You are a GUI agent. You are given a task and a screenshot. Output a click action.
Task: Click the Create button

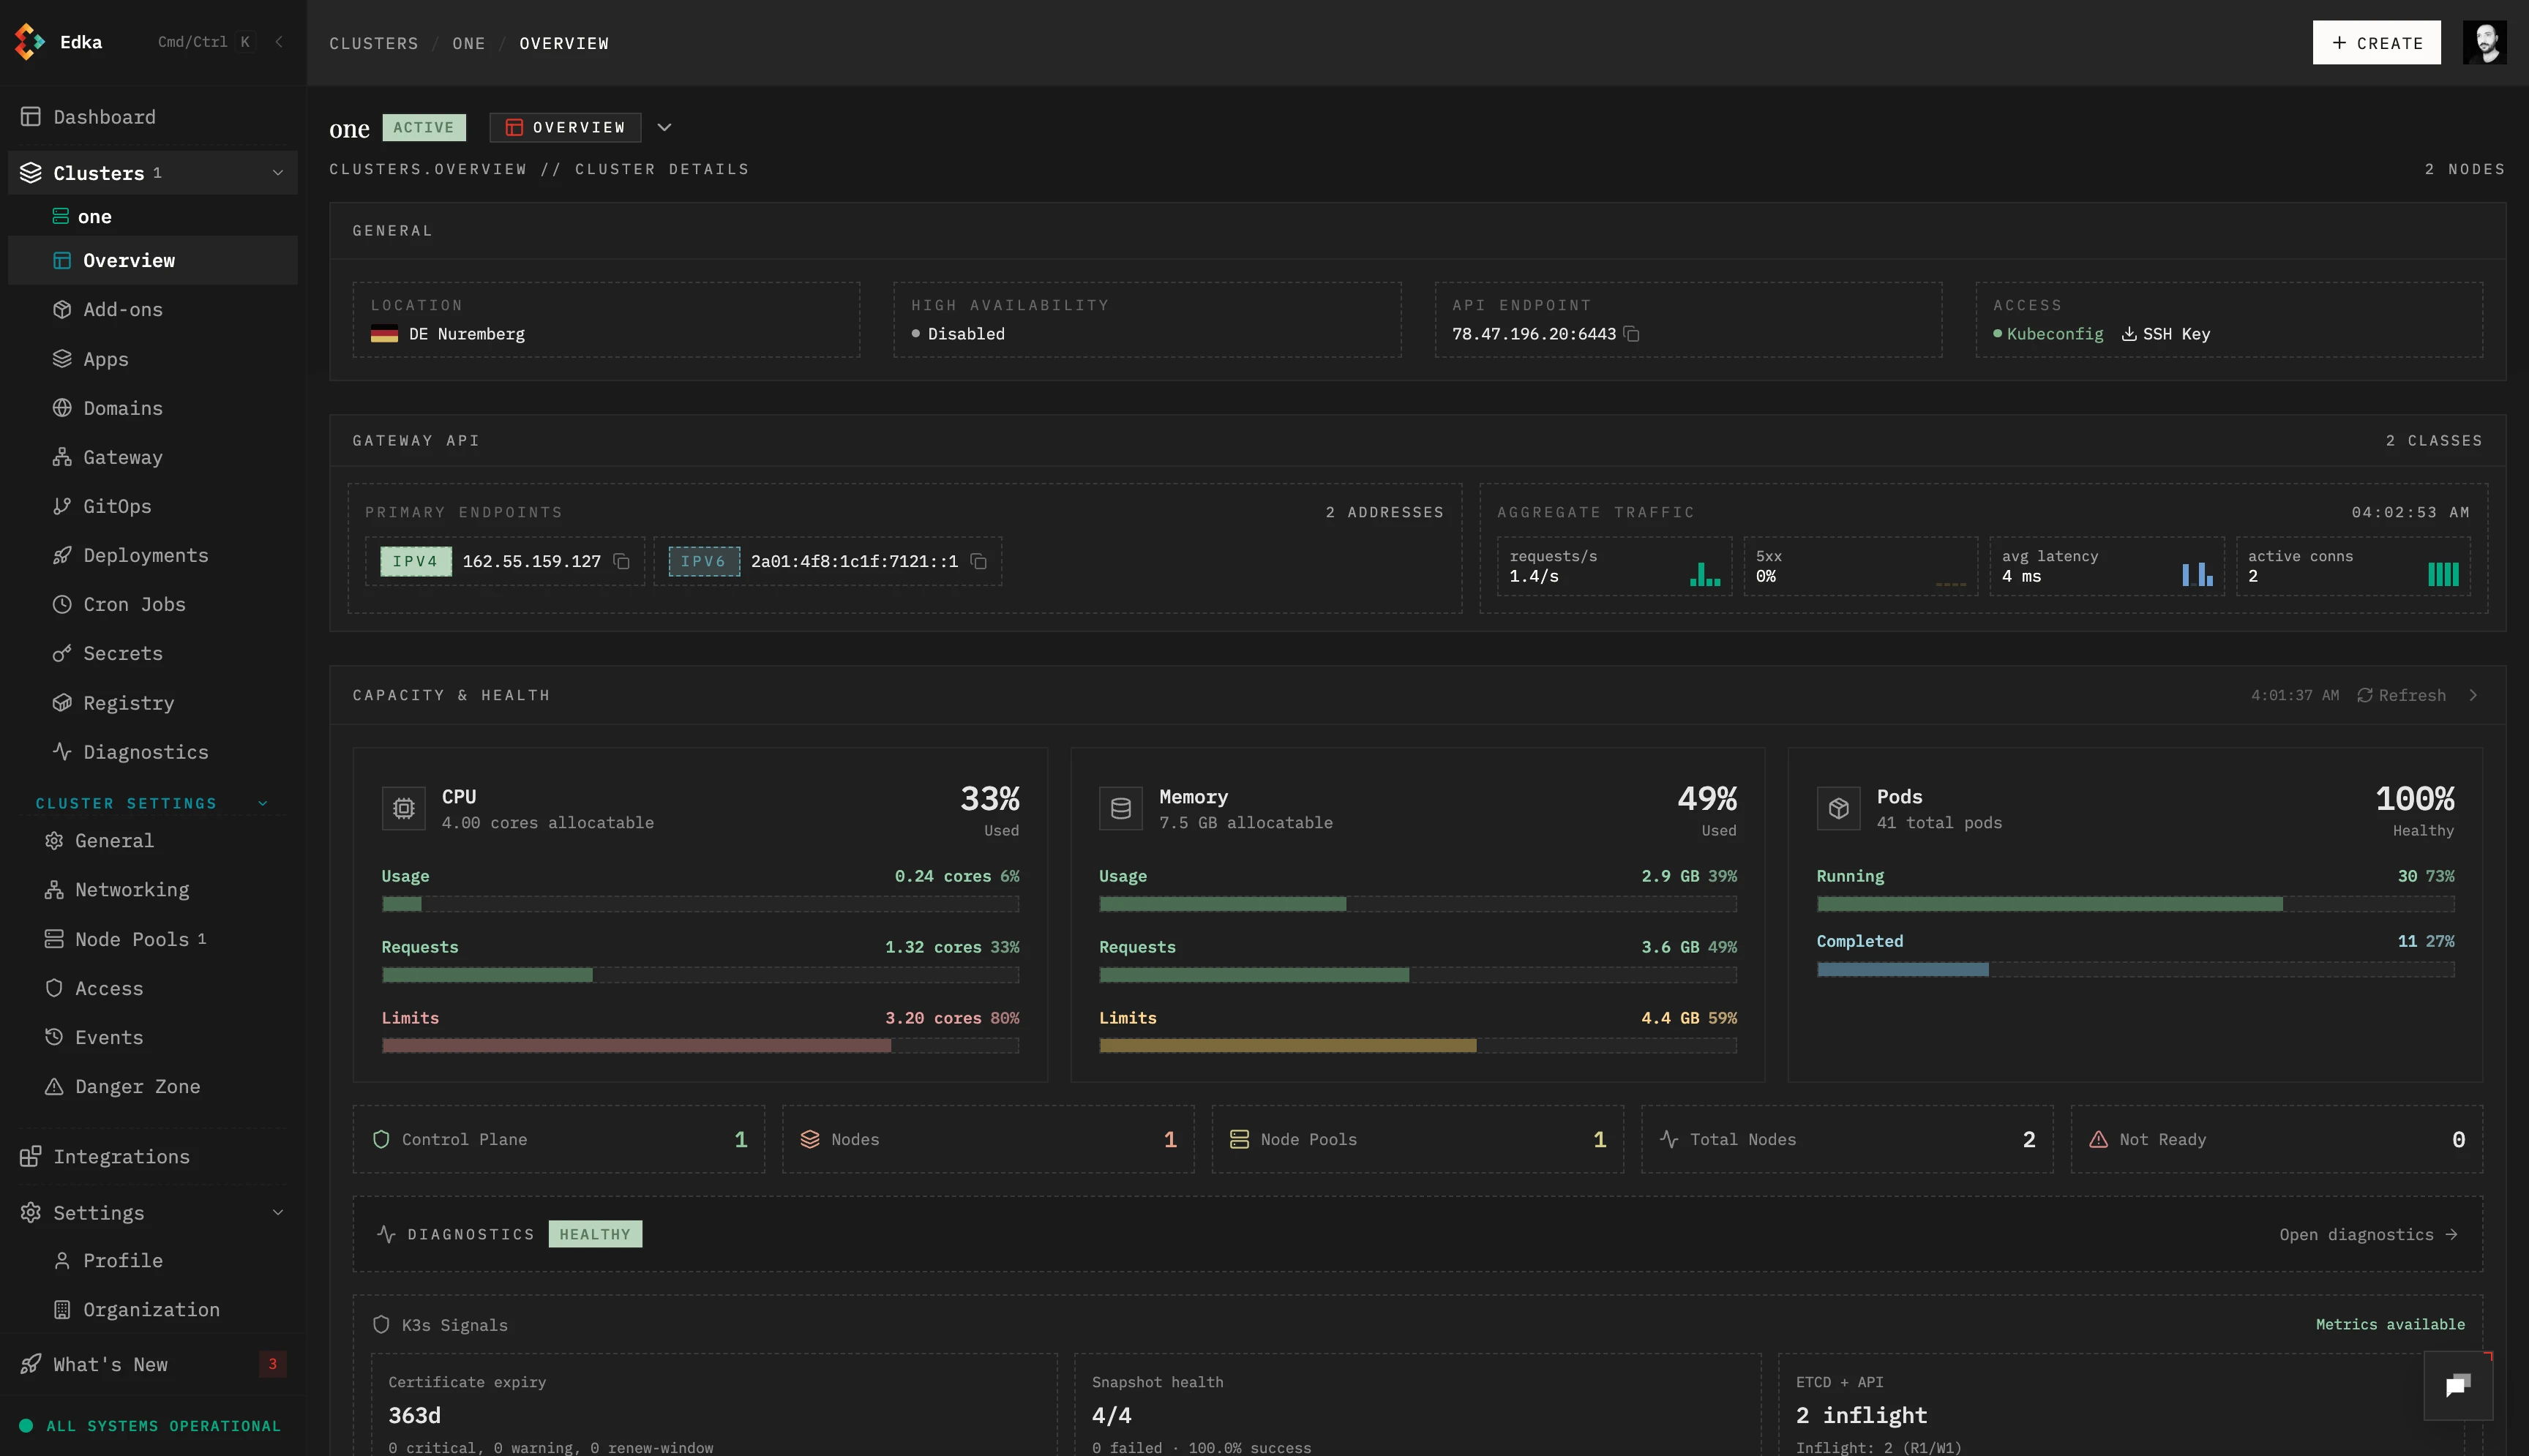click(2376, 43)
